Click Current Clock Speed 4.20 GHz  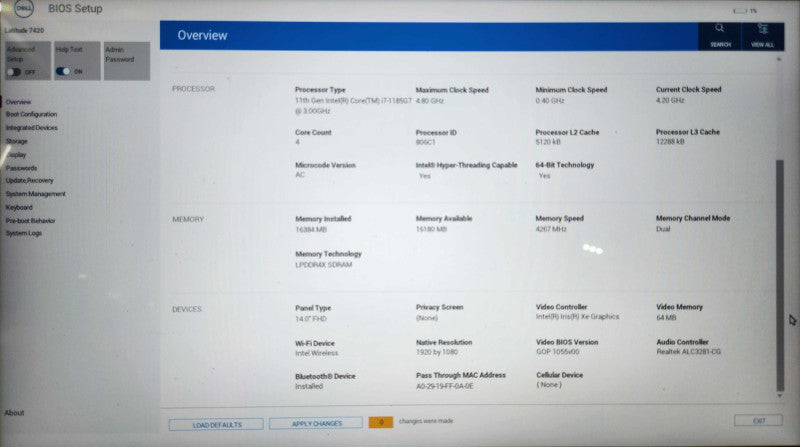click(670, 101)
